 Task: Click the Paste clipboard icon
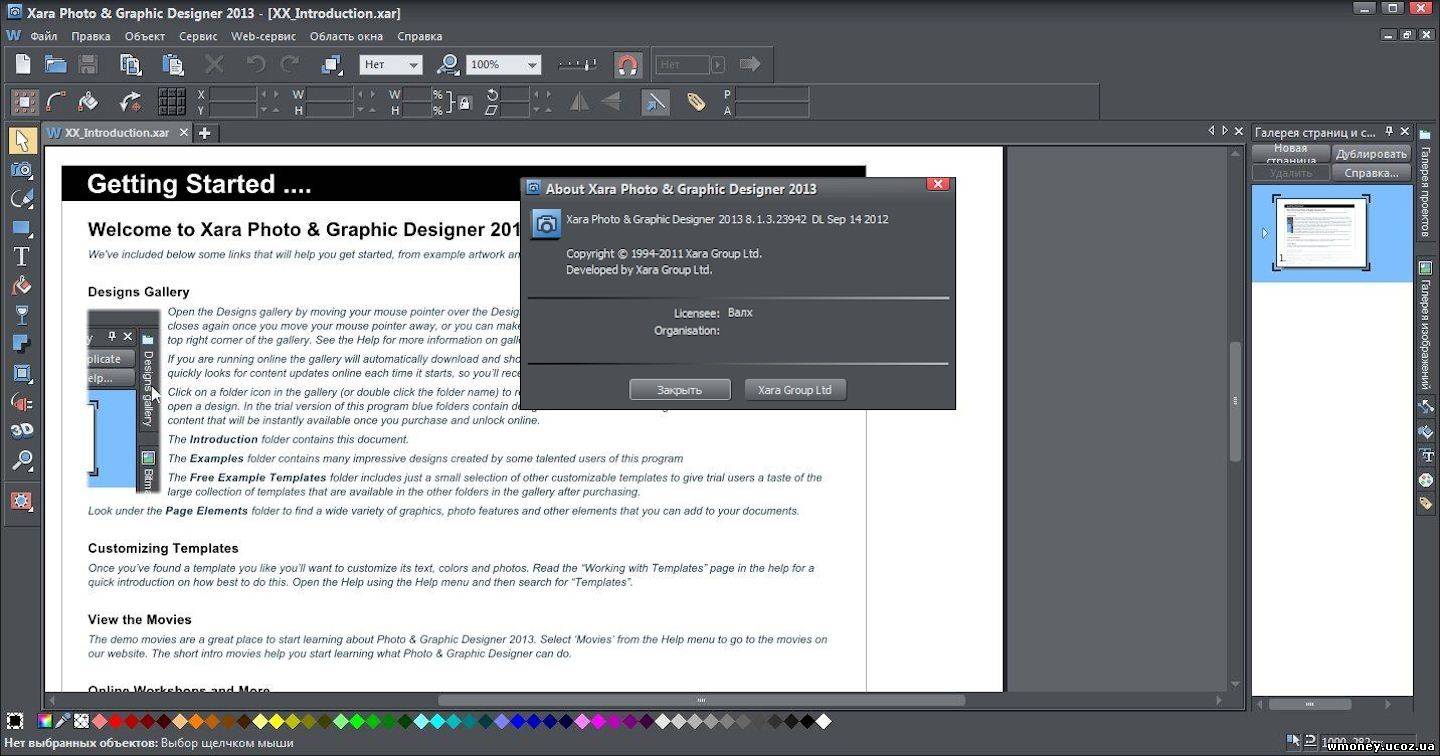coord(173,65)
